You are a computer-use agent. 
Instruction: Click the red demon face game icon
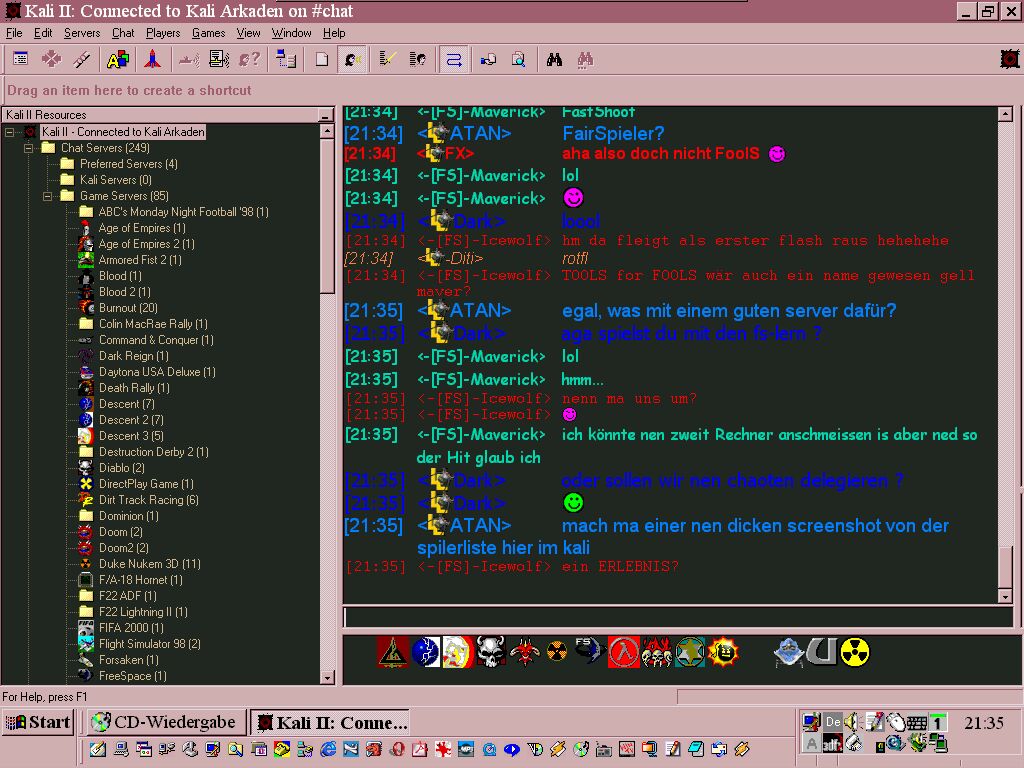click(524, 652)
